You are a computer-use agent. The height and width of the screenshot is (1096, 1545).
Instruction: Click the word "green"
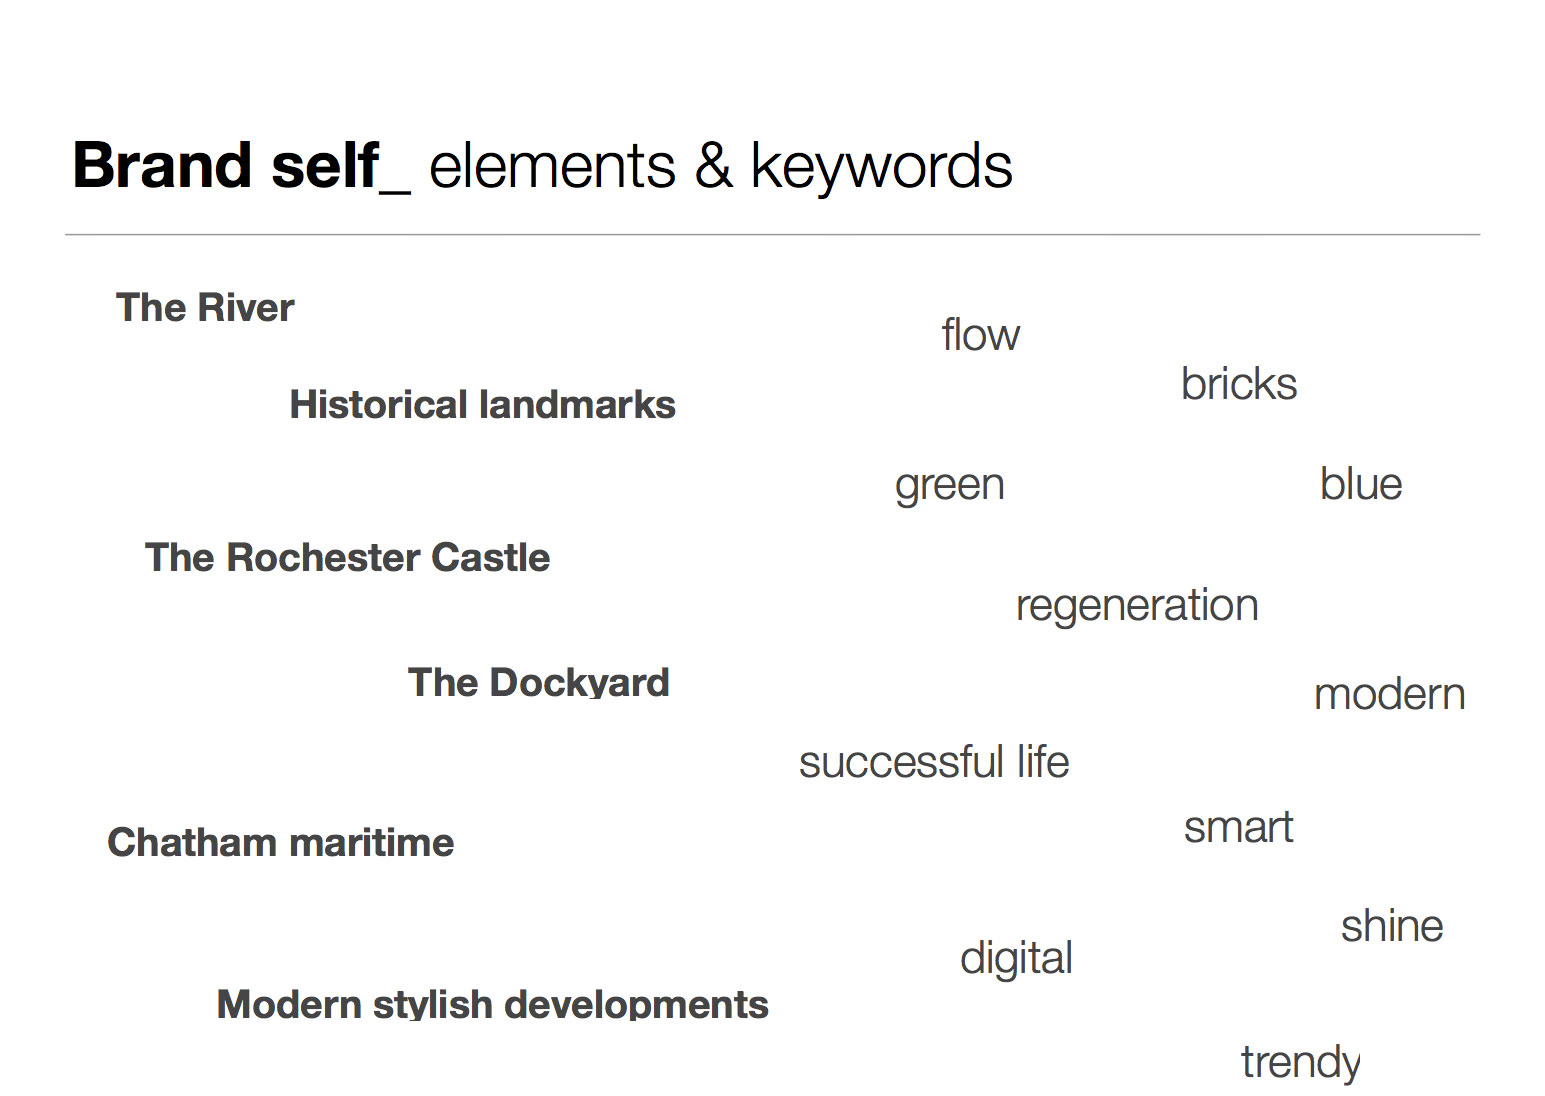coord(949,486)
